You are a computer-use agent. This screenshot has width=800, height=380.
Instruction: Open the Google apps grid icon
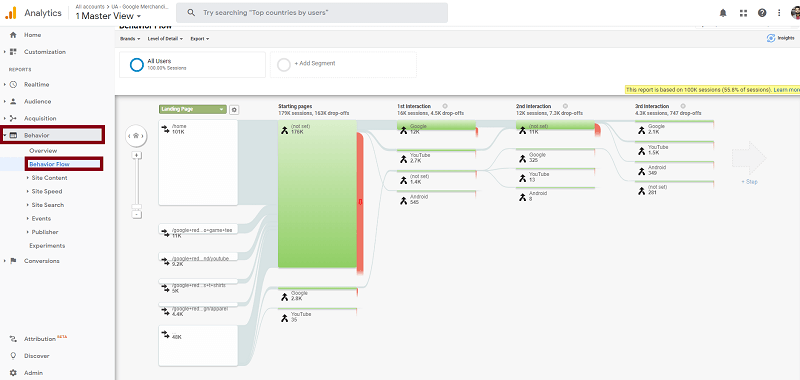click(743, 13)
